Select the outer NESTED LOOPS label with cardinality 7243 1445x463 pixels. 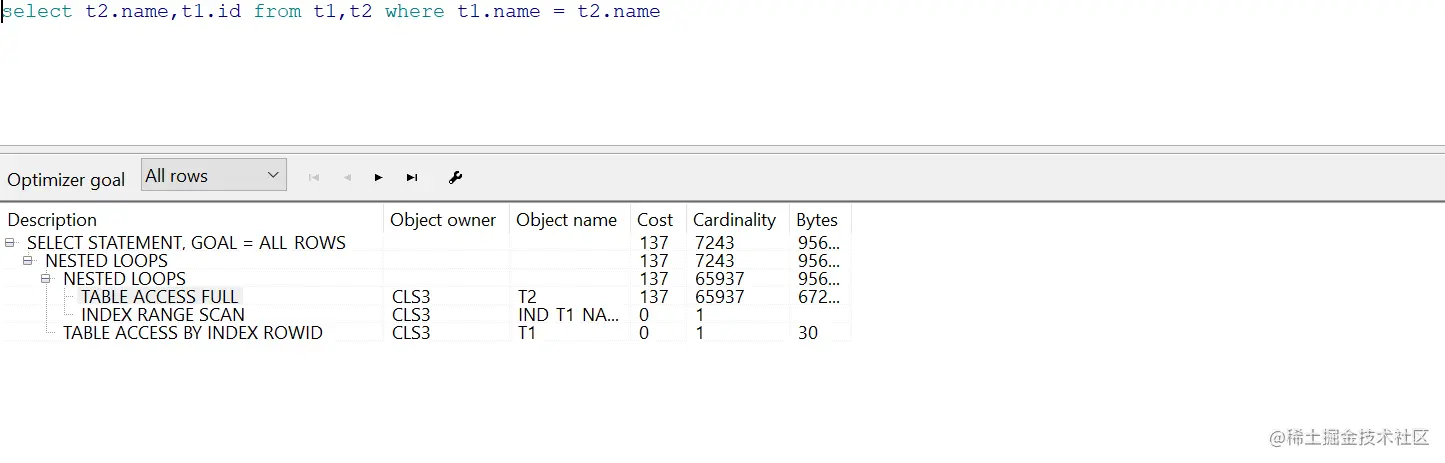[106, 261]
